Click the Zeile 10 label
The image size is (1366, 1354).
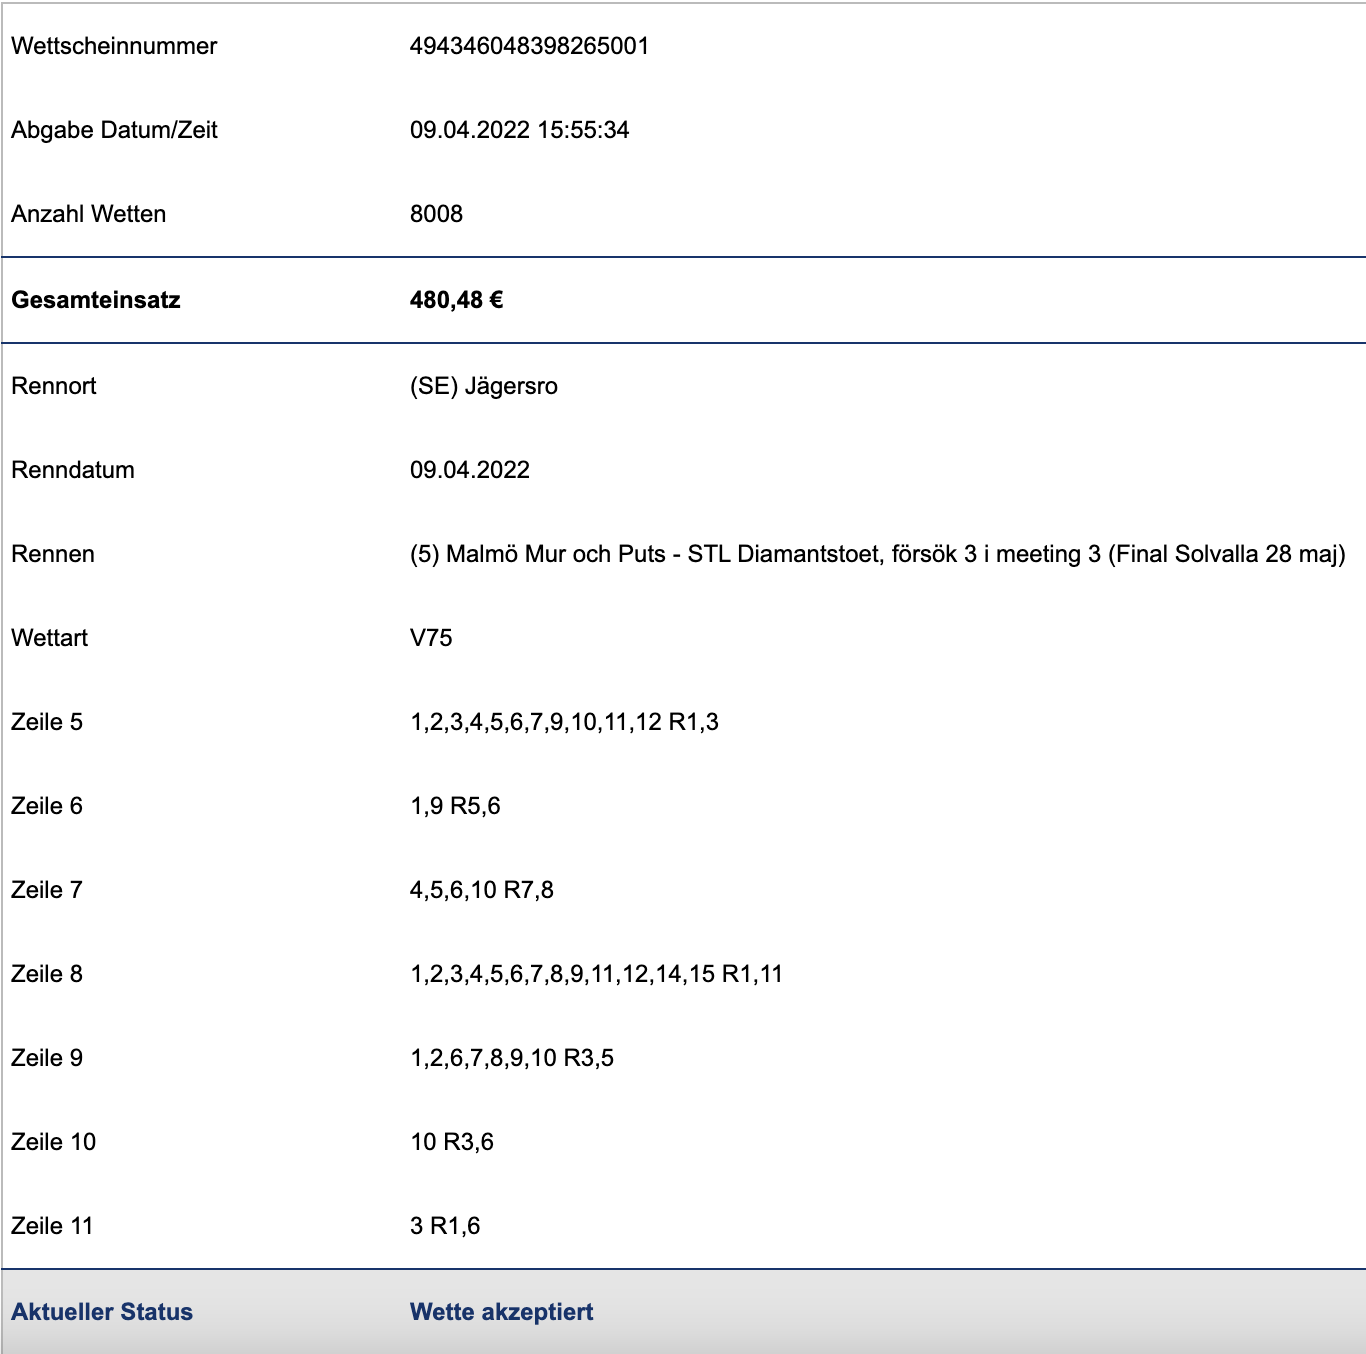tap(54, 1142)
